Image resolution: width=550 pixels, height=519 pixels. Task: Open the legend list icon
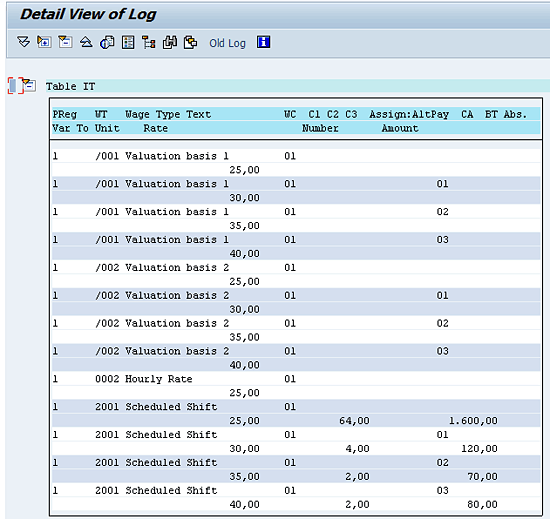[x=128, y=42]
